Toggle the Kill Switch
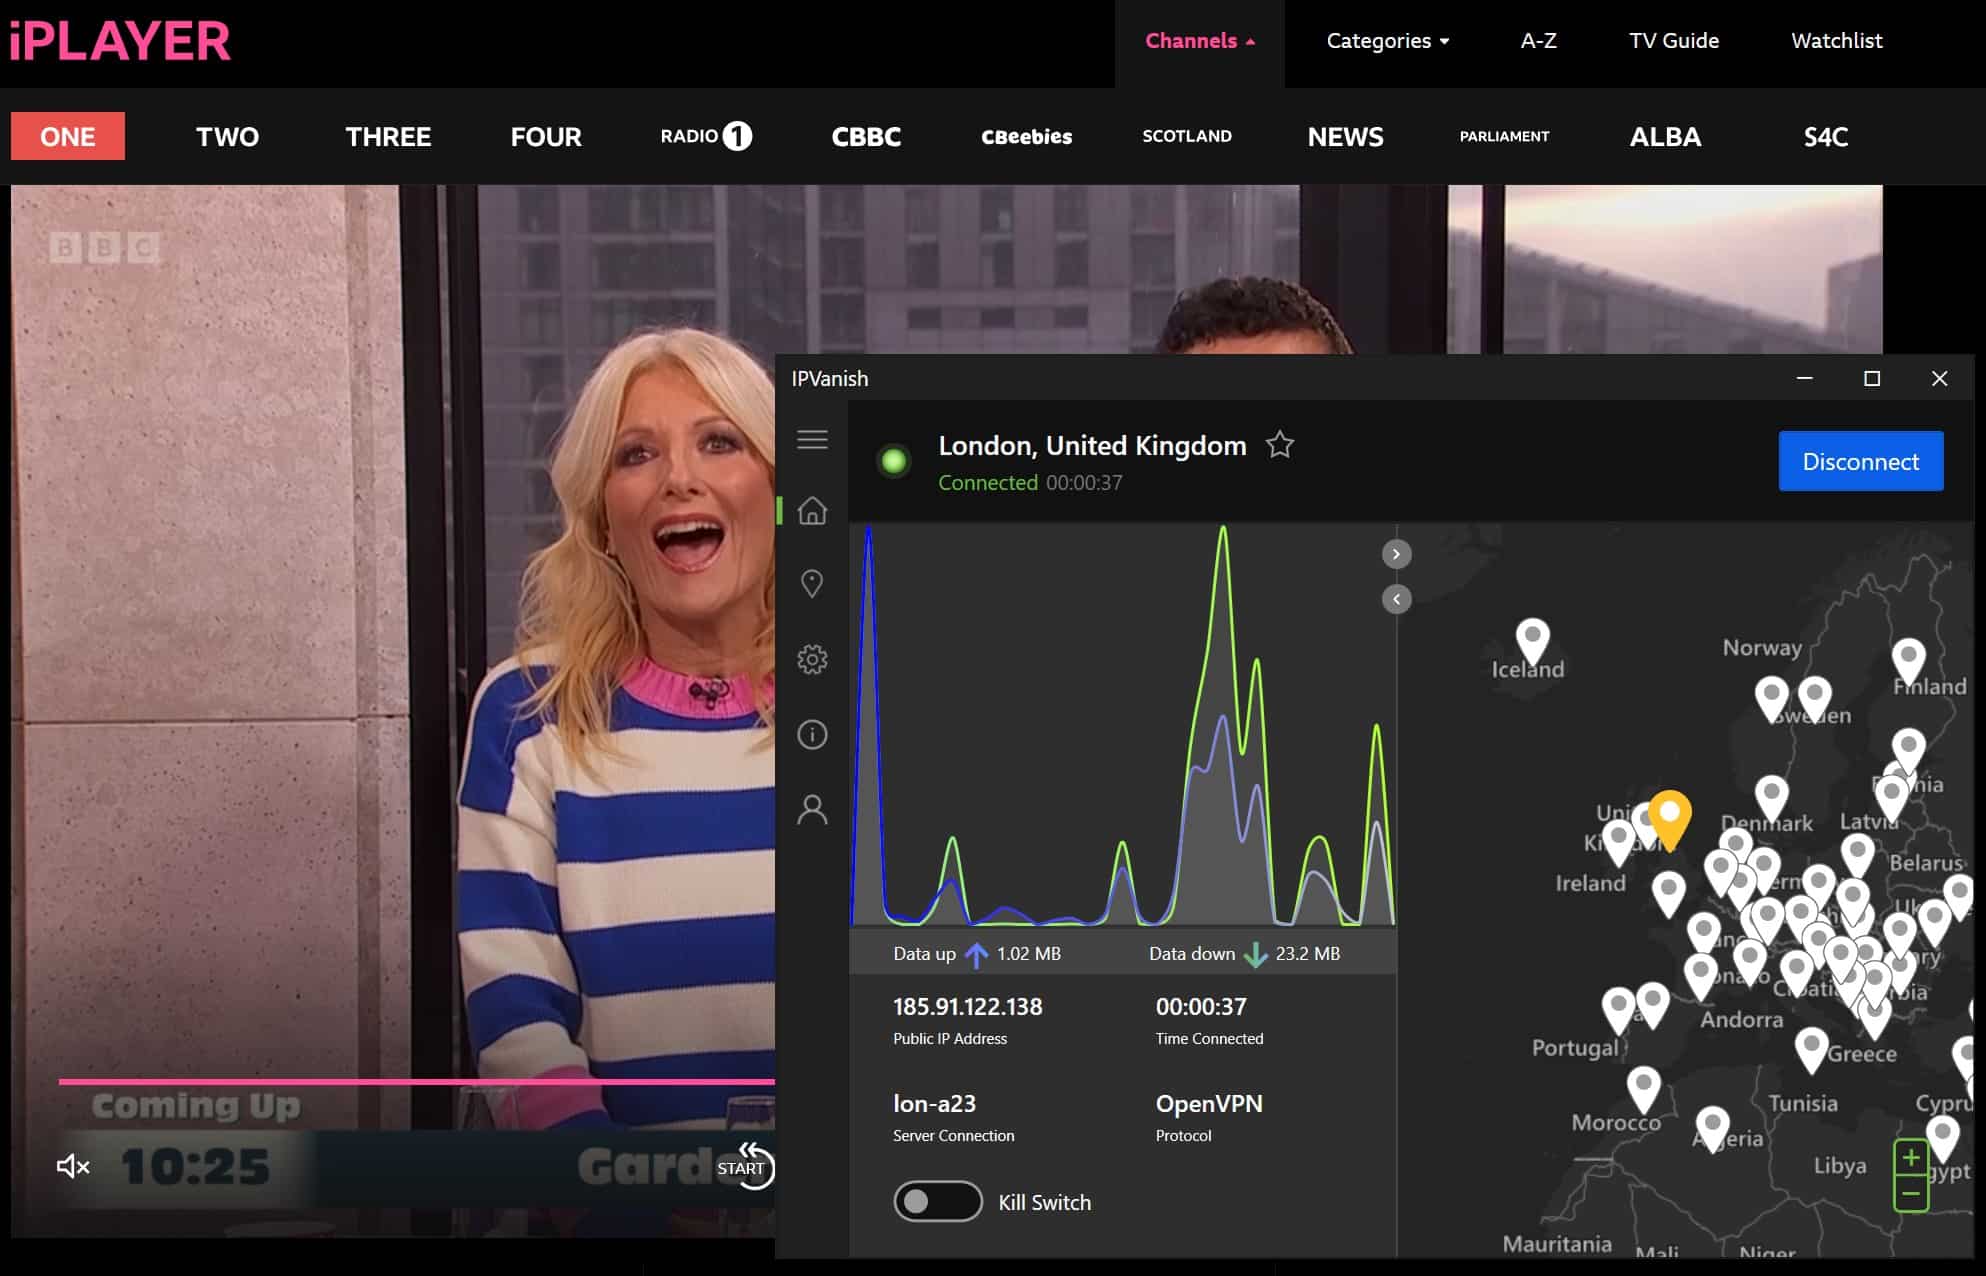Viewport: 1986px width, 1276px height. [x=937, y=1201]
